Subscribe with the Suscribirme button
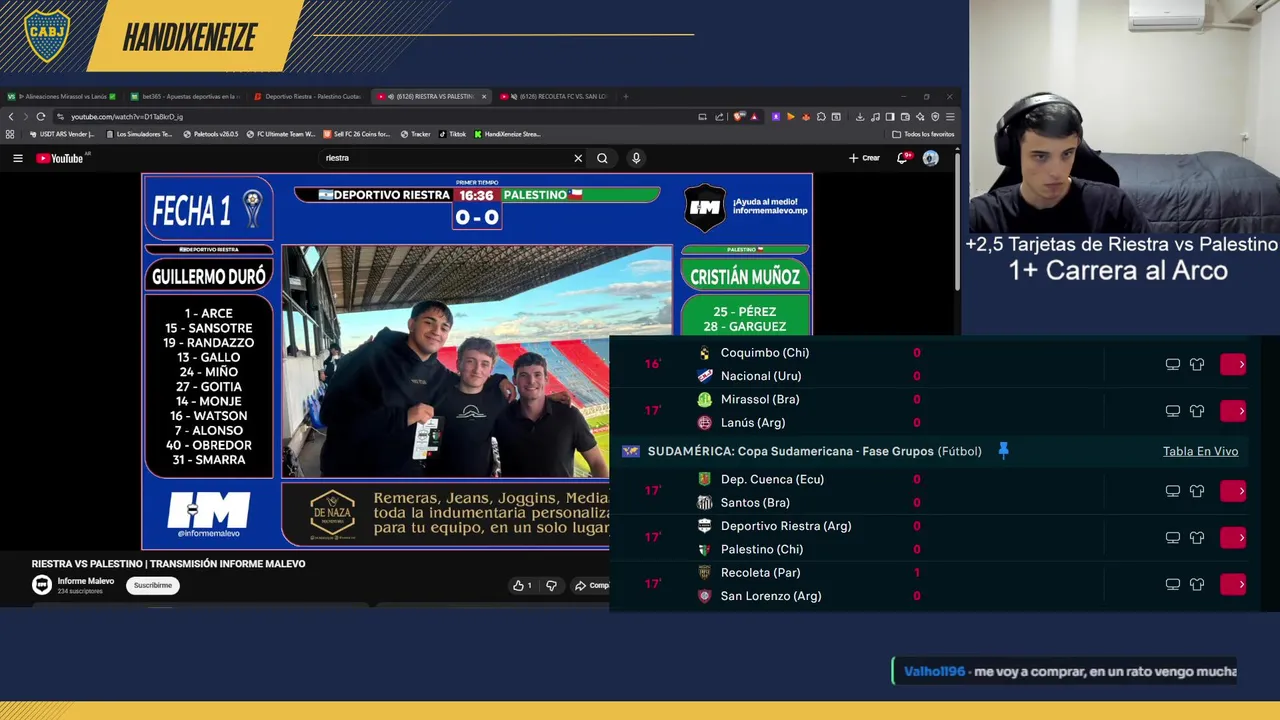This screenshot has width=1280, height=720. [153, 586]
